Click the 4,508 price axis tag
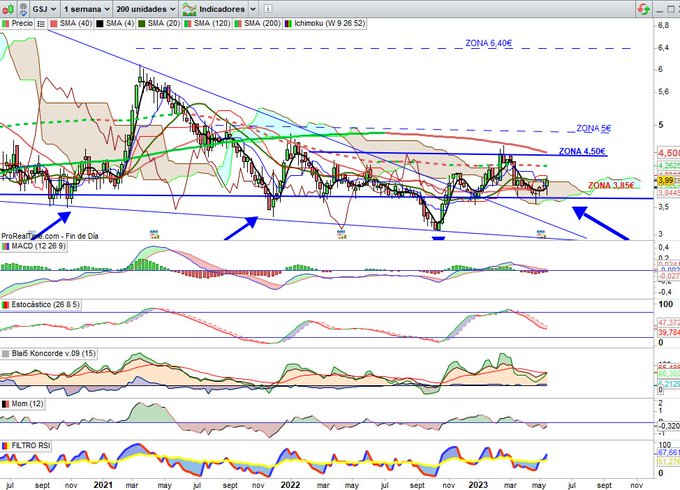 tap(669, 153)
